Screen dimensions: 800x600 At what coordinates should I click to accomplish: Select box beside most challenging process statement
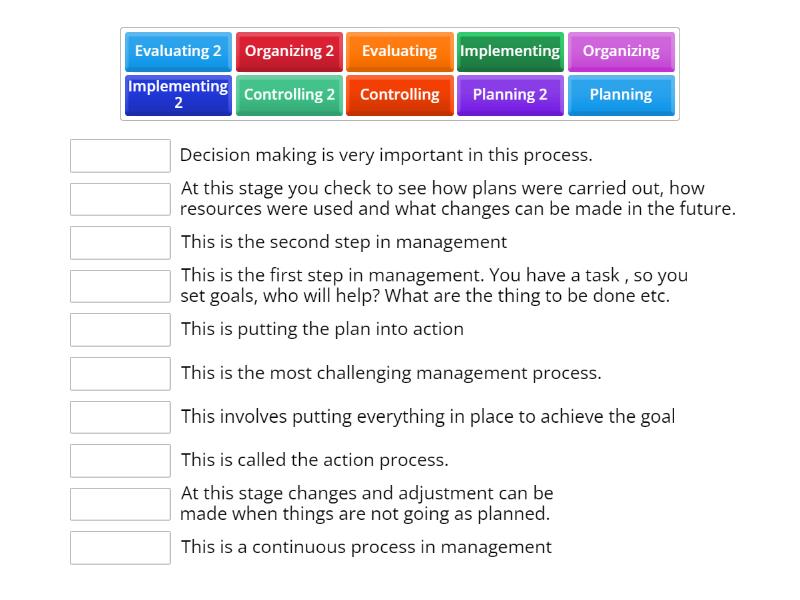120,373
